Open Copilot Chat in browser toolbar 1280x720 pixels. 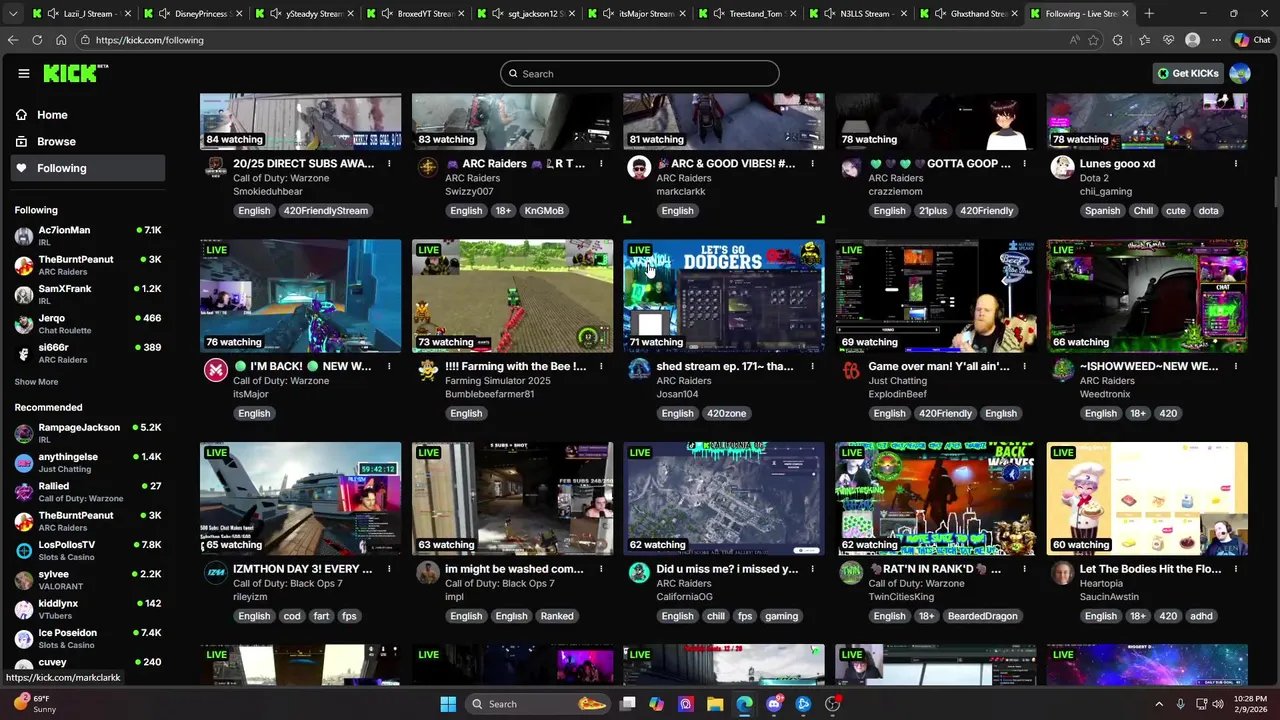[1252, 40]
